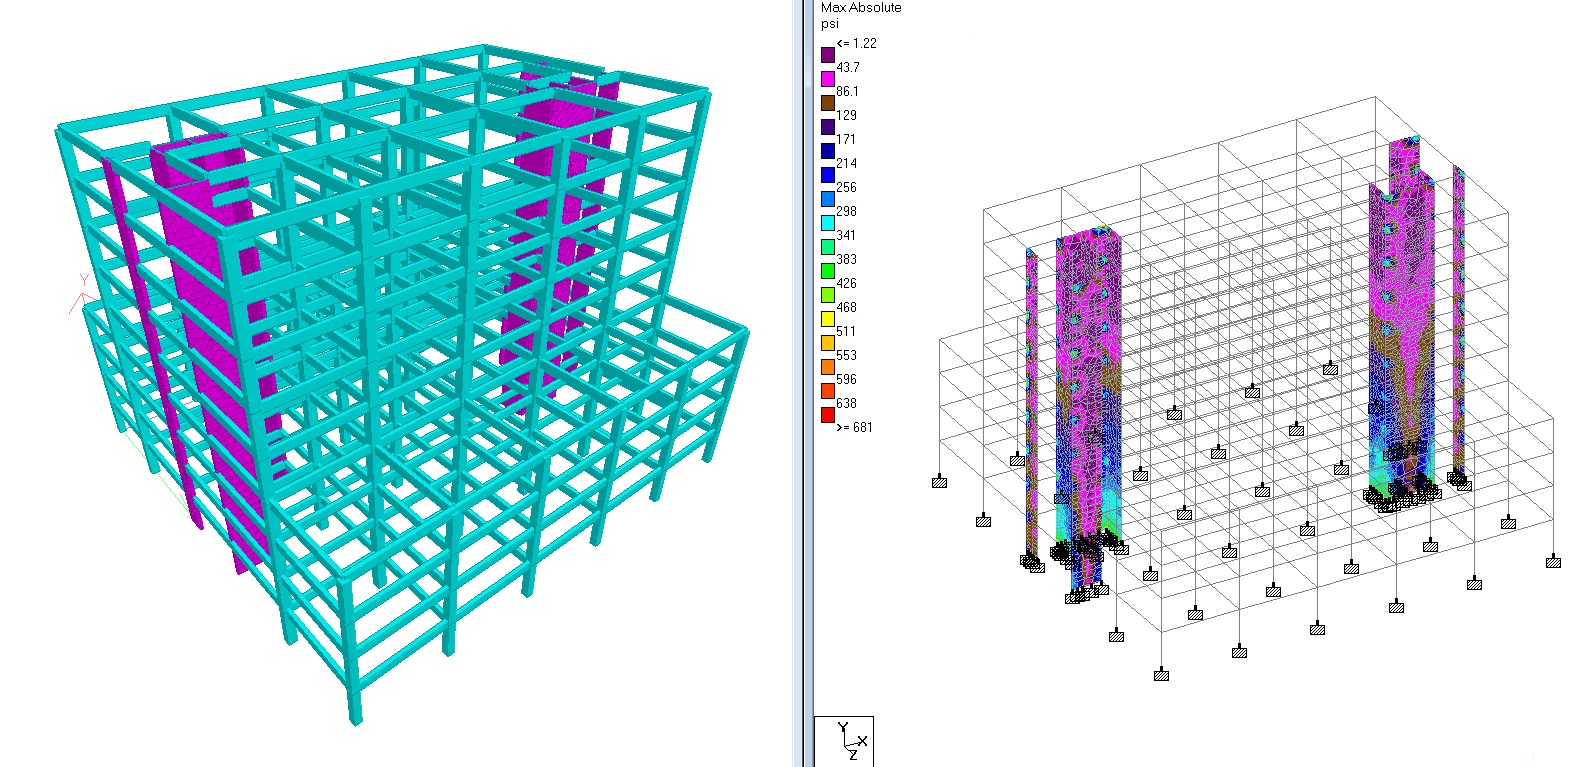This screenshot has width=1588, height=767.
Task: Pick the cyan swatch in the legend
Action: [828, 223]
